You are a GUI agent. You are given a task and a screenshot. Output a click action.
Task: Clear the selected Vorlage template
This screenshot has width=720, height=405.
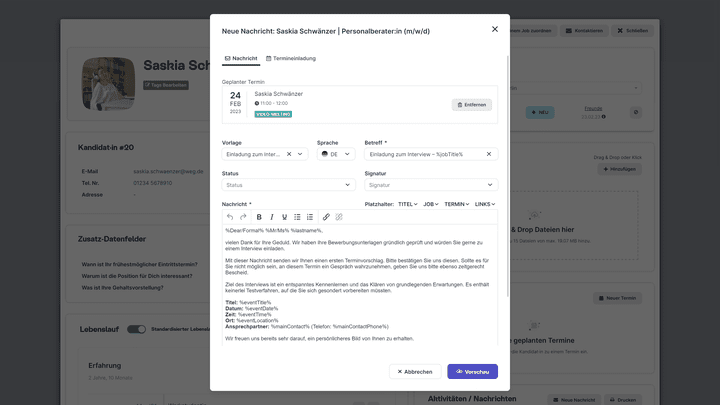pyautogui.click(x=290, y=154)
